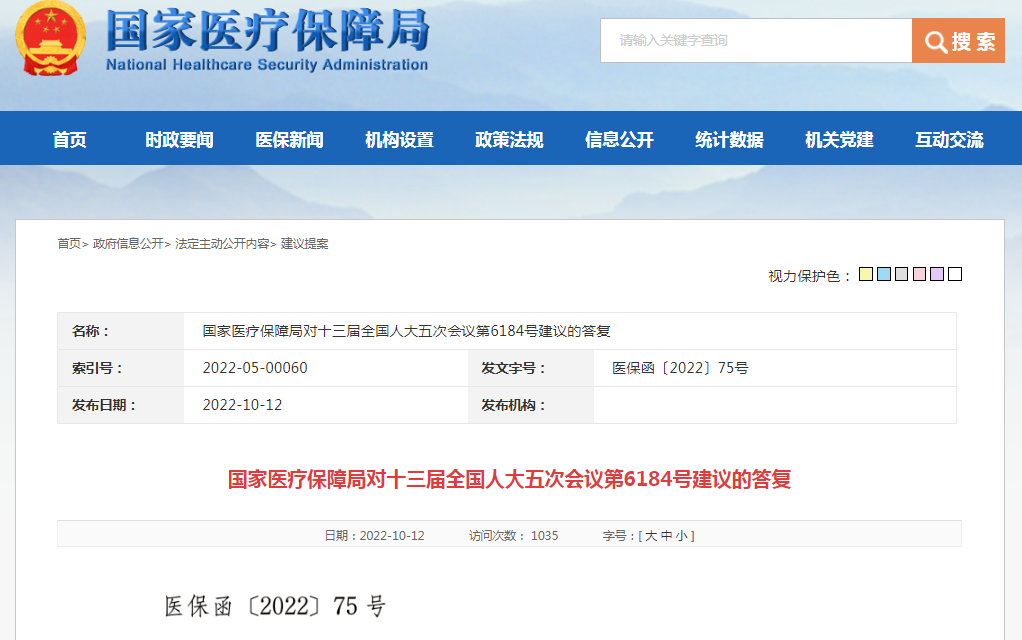Open the 首页 navigation item

click(x=69, y=139)
